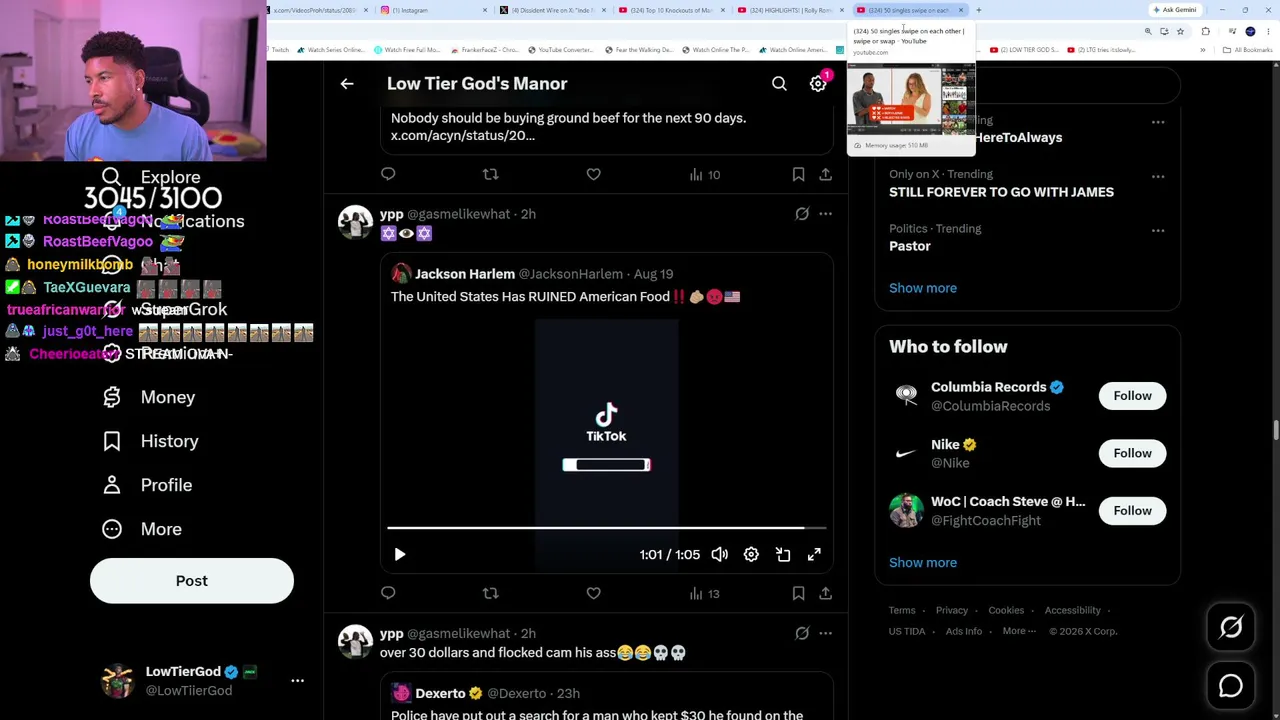
Task: View analytics showing 13 views
Action: tap(704, 594)
